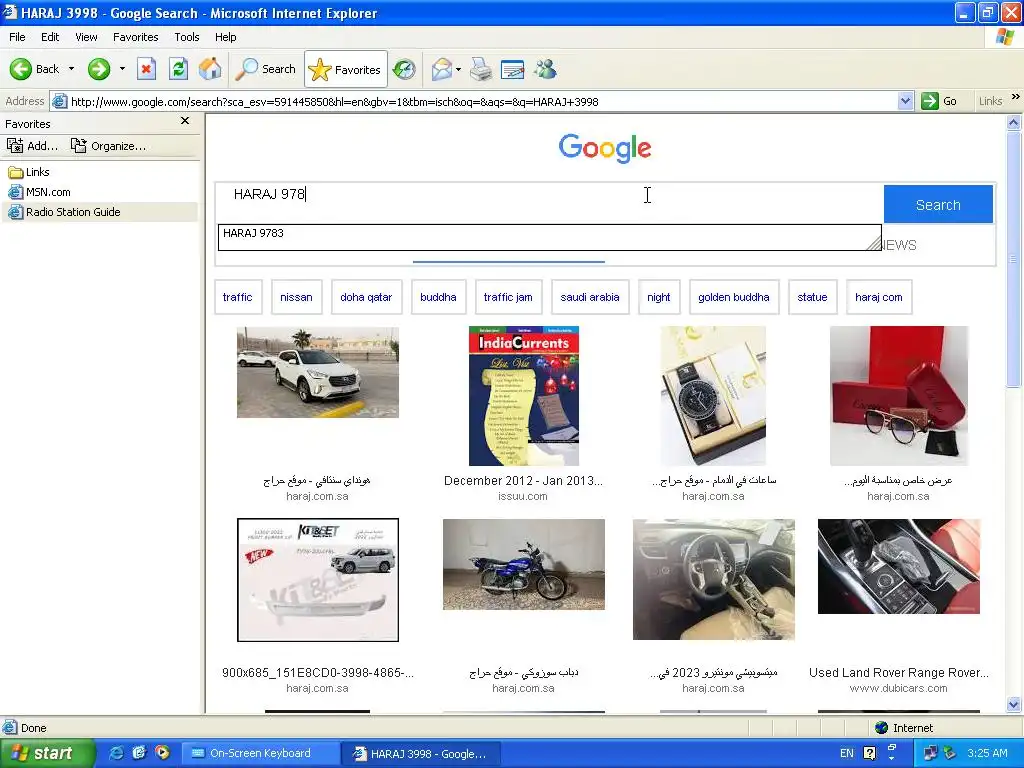Open the Windows start button
The width and height of the screenshot is (1024, 768).
47,753
